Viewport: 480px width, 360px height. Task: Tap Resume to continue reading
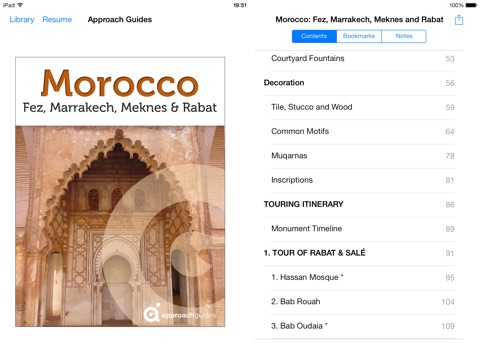(57, 20)
